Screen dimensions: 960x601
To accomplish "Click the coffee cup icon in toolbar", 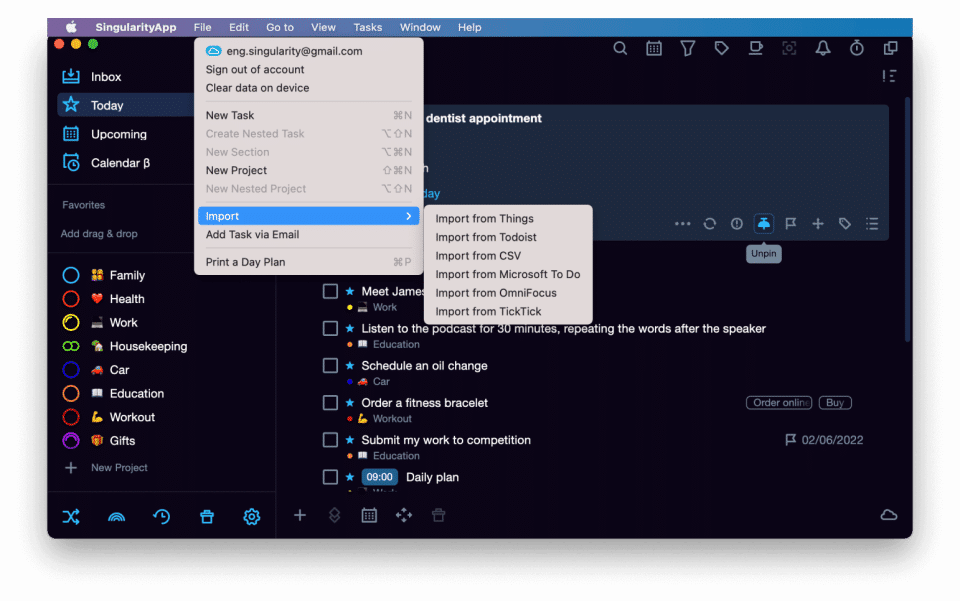I will coord(756,48).
